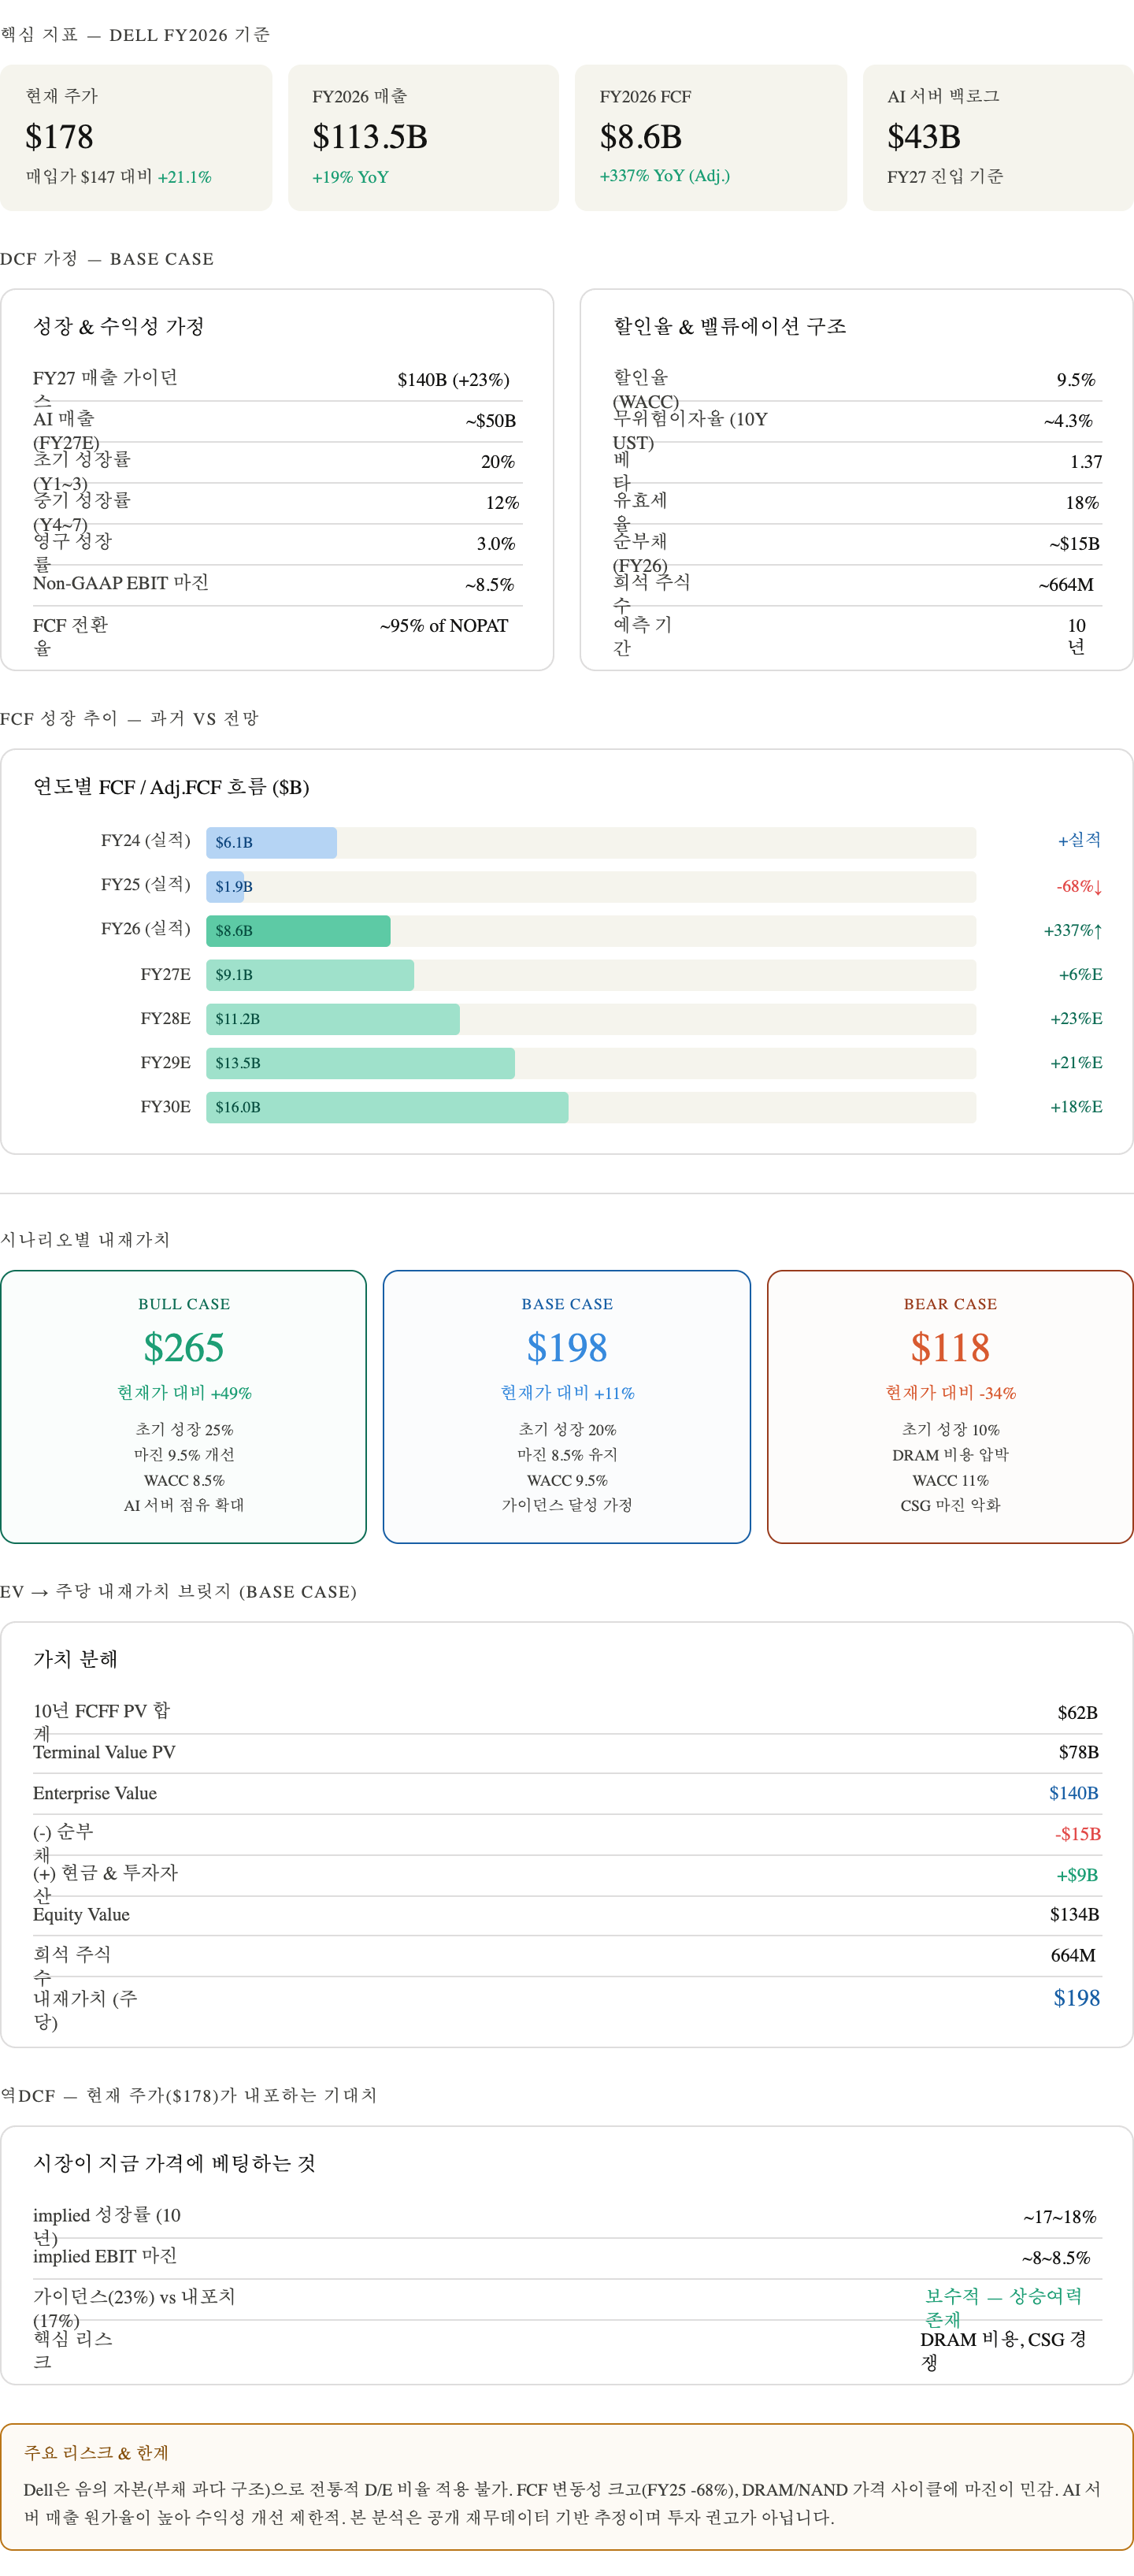Click the 연도별 FCF / Adj.FCF 흐름 title

pos(171,787)
